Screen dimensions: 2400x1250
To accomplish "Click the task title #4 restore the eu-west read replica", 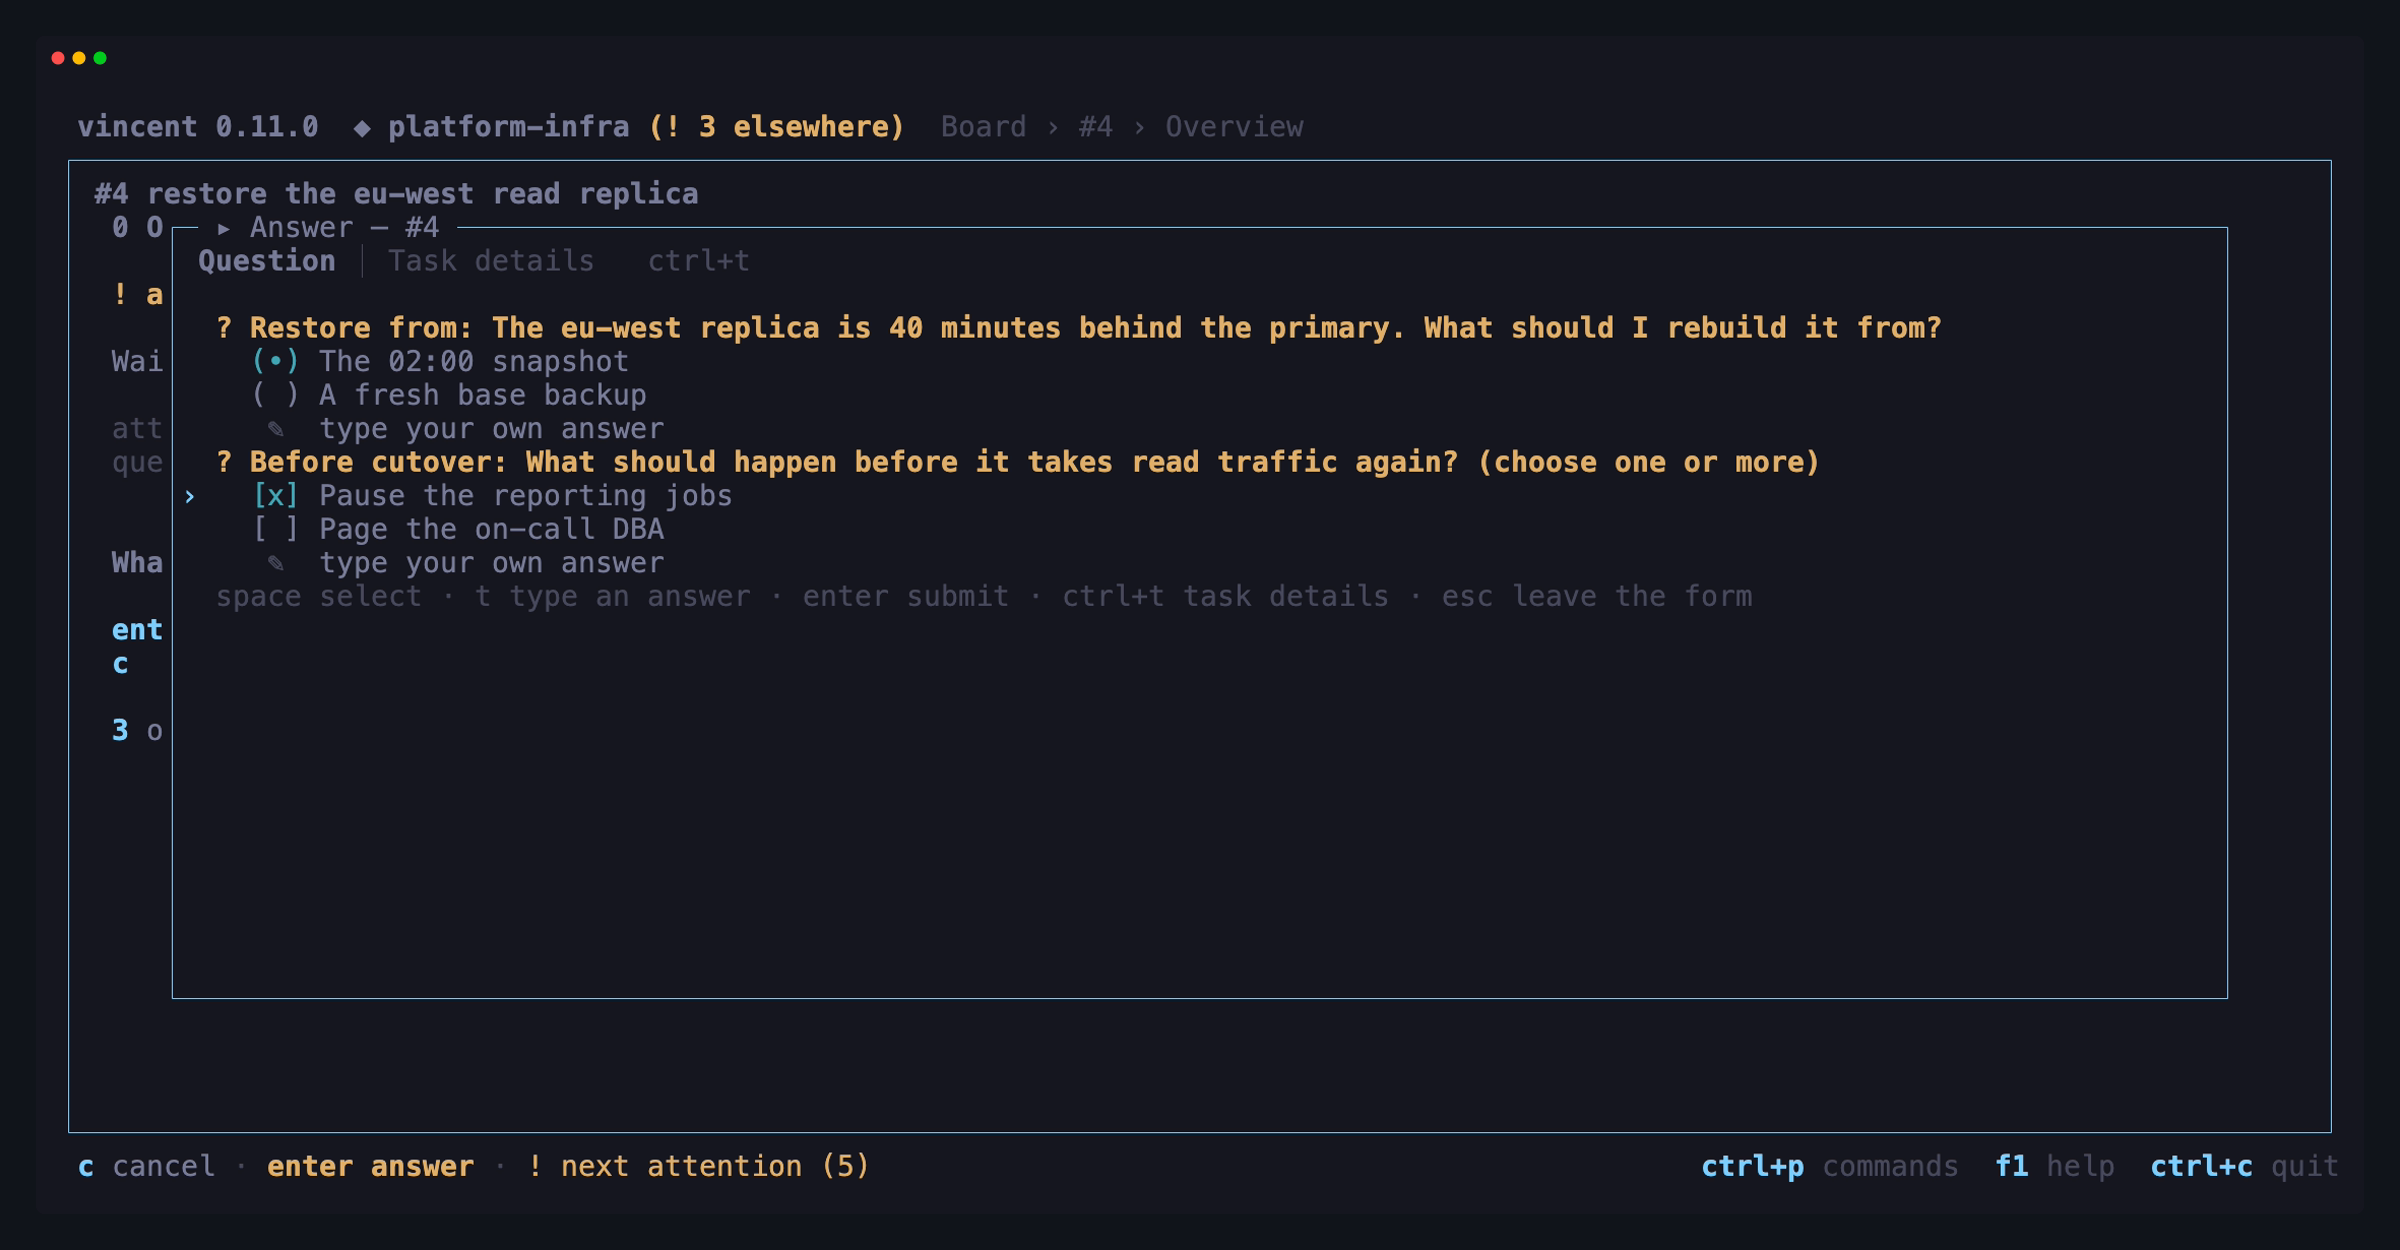I will coord(396,194).
